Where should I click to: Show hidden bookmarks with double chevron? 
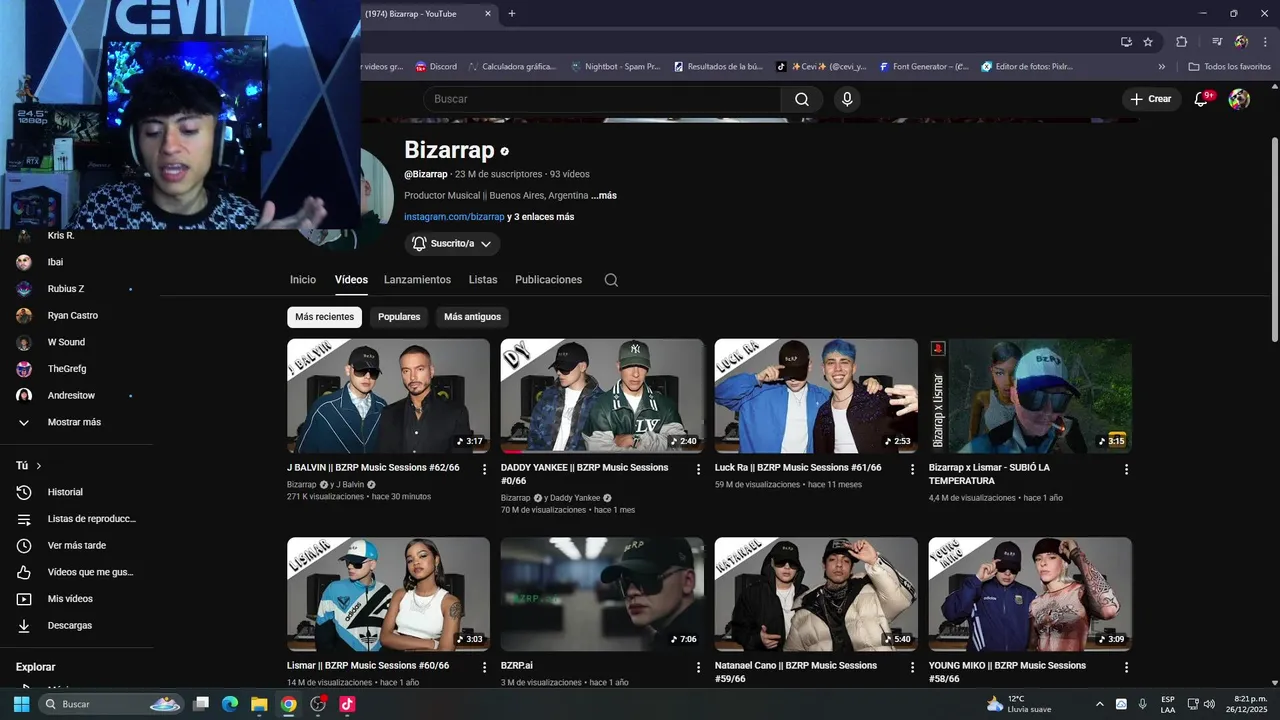point(1162,67)
